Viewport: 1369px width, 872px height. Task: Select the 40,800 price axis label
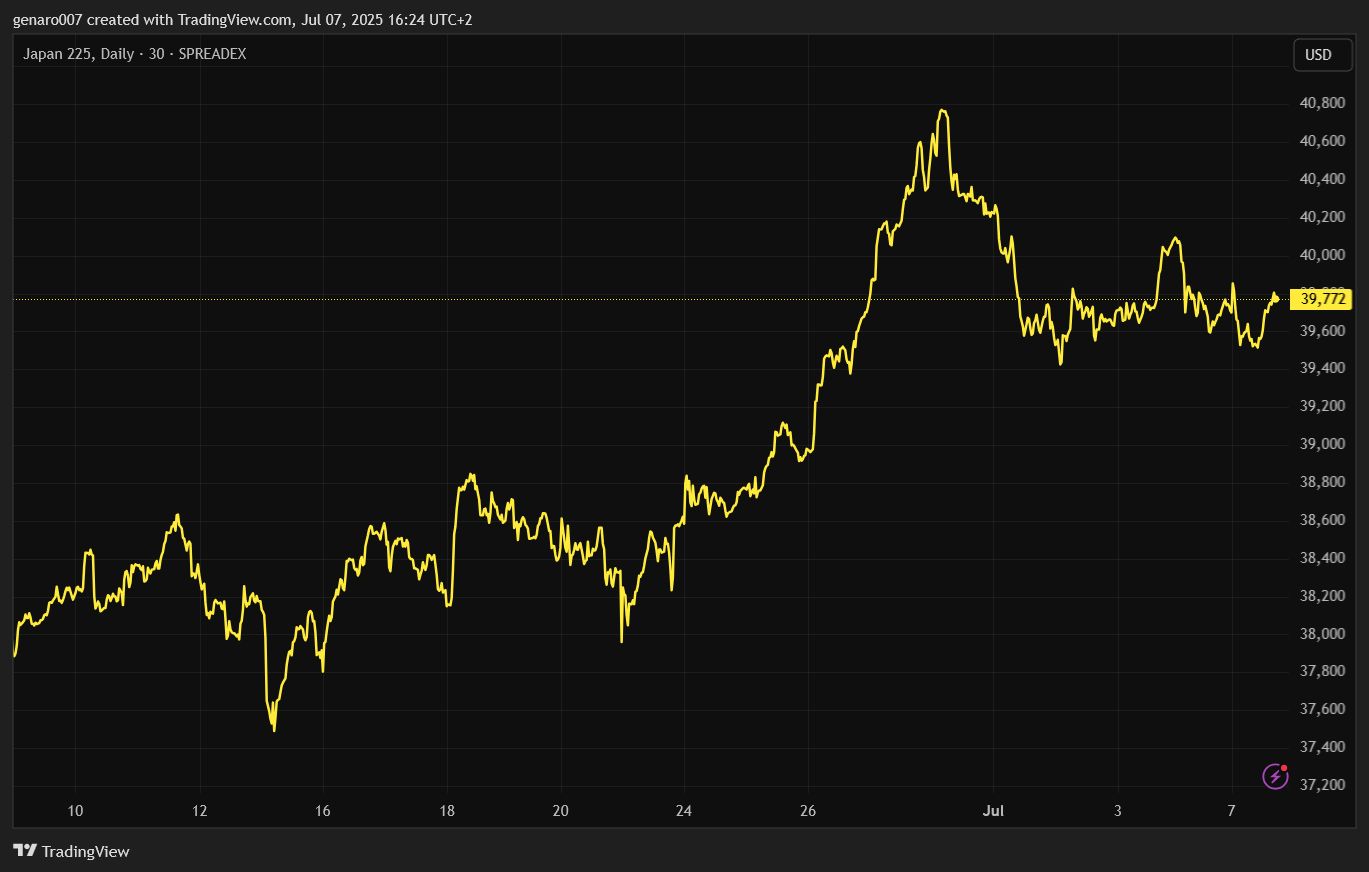(x=1321, y=103)
